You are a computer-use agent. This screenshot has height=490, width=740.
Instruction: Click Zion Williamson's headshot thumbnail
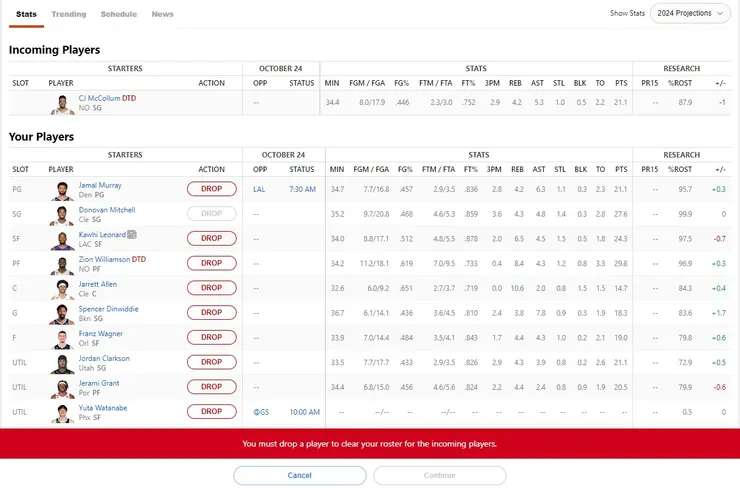click(x=62, y=265)
